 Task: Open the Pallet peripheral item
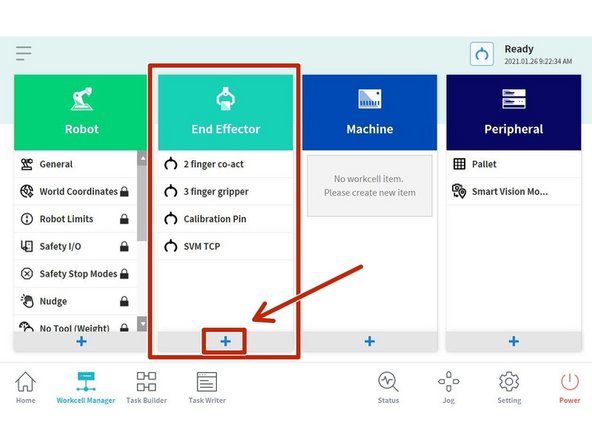click(513, 164)
